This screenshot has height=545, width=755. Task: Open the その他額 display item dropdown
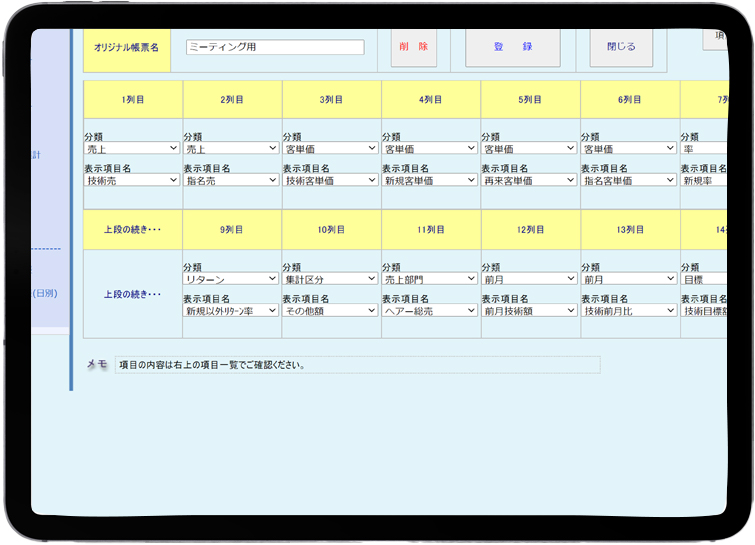[x=331, y=311]
